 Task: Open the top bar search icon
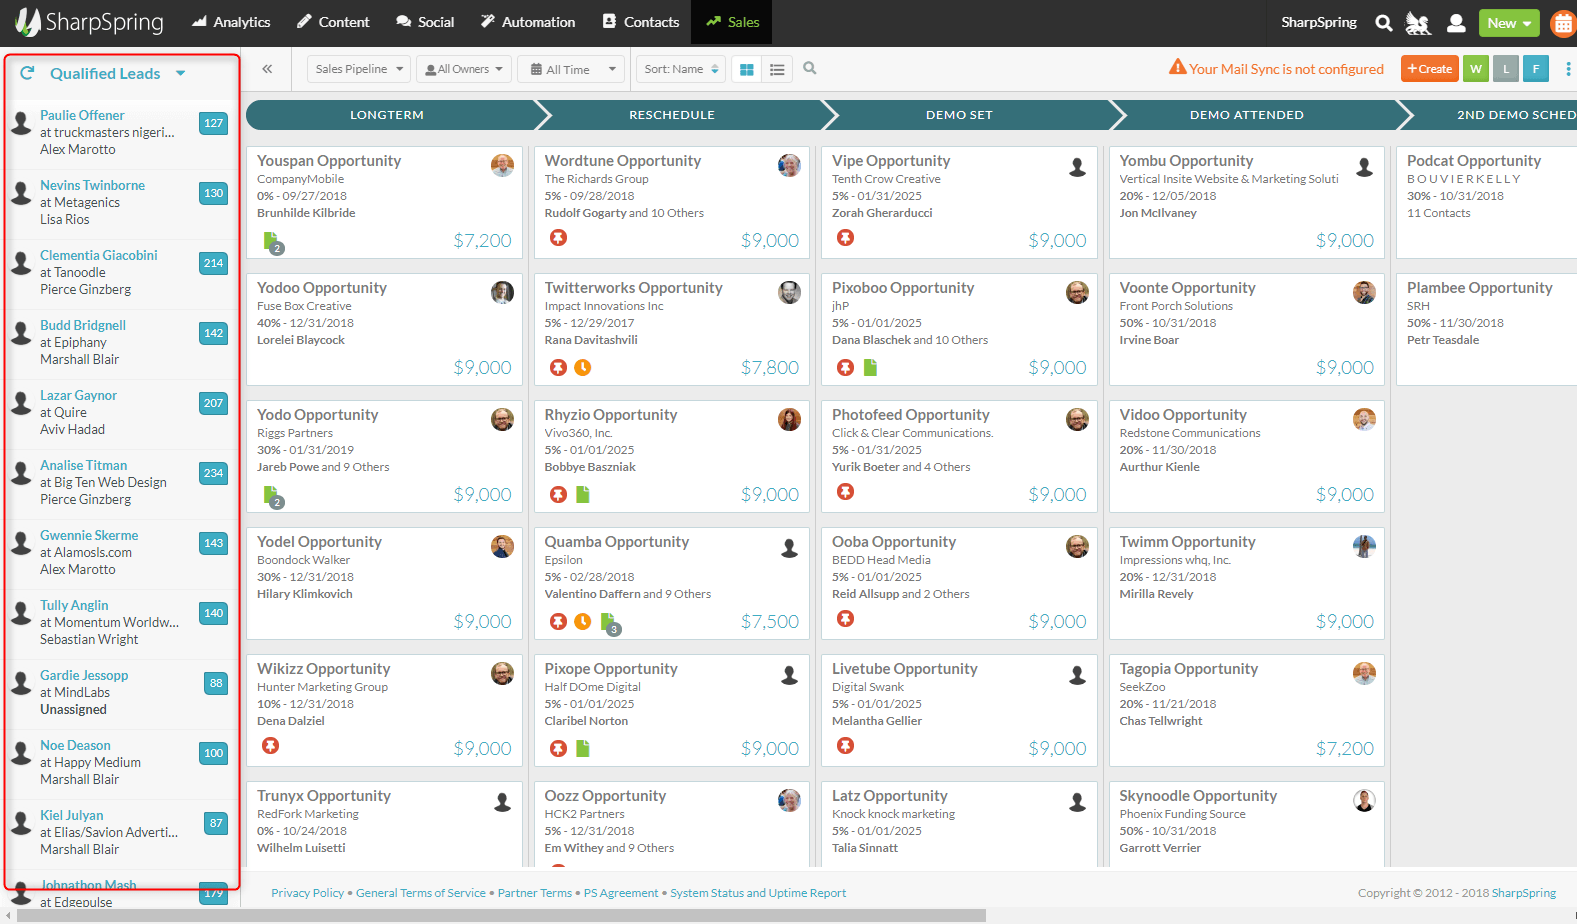coord(1384,23)
